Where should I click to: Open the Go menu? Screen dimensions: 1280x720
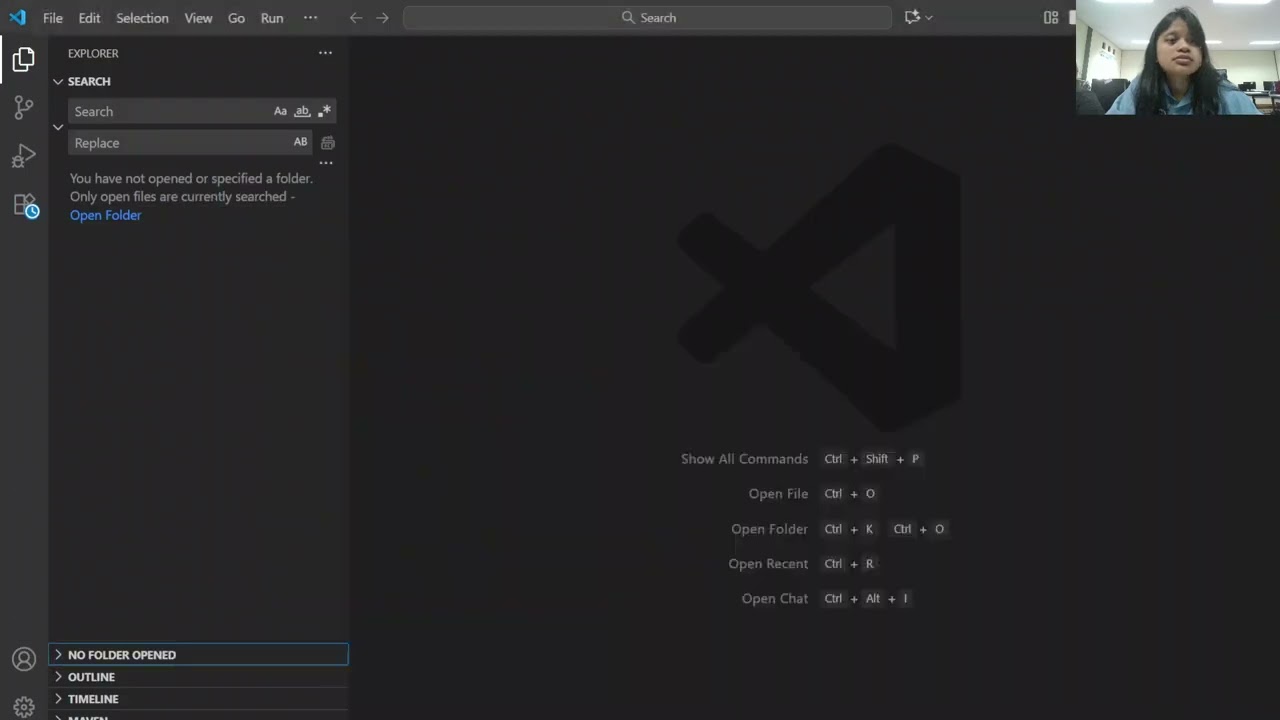pyautogui.click(x=236, y=18)
